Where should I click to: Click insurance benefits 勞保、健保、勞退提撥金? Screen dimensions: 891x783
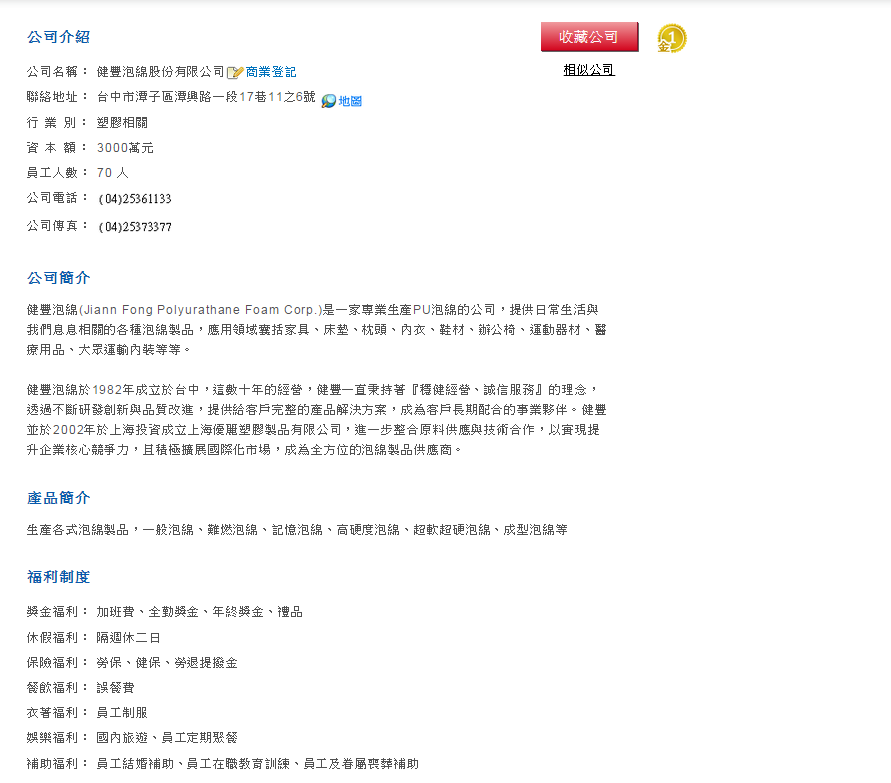167,663
